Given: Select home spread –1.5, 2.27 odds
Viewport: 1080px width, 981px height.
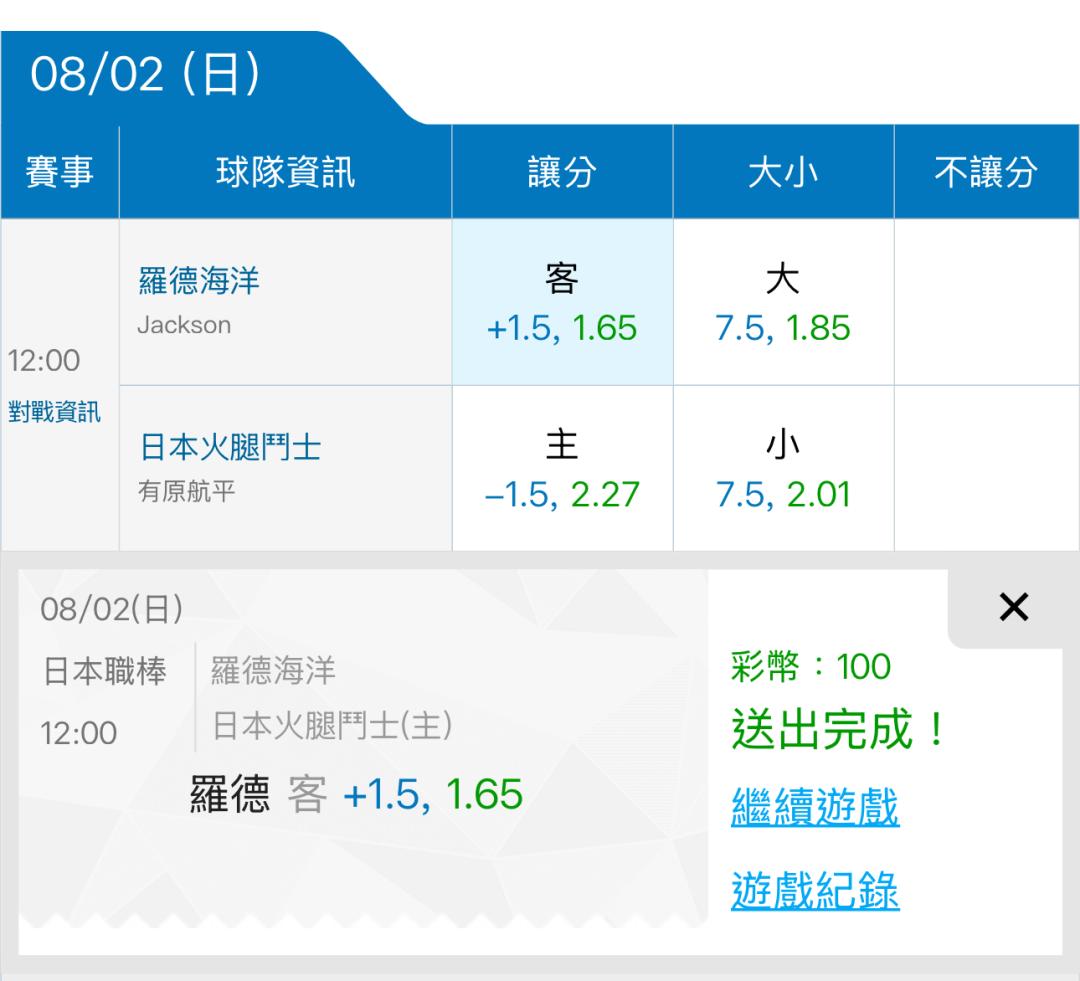Looking at the screenshot, I should (x=562, y=468).
